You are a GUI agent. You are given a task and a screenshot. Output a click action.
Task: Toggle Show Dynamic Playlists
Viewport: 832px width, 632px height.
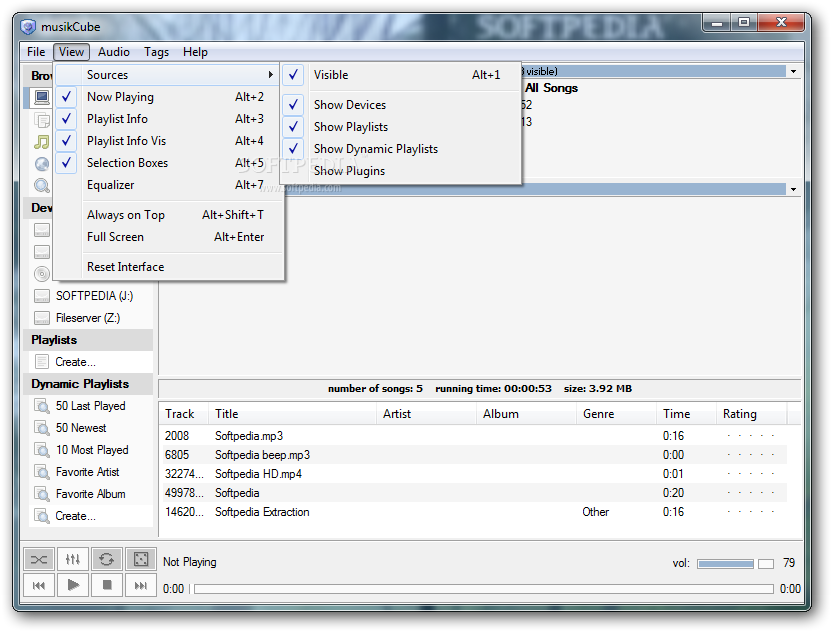293,149
